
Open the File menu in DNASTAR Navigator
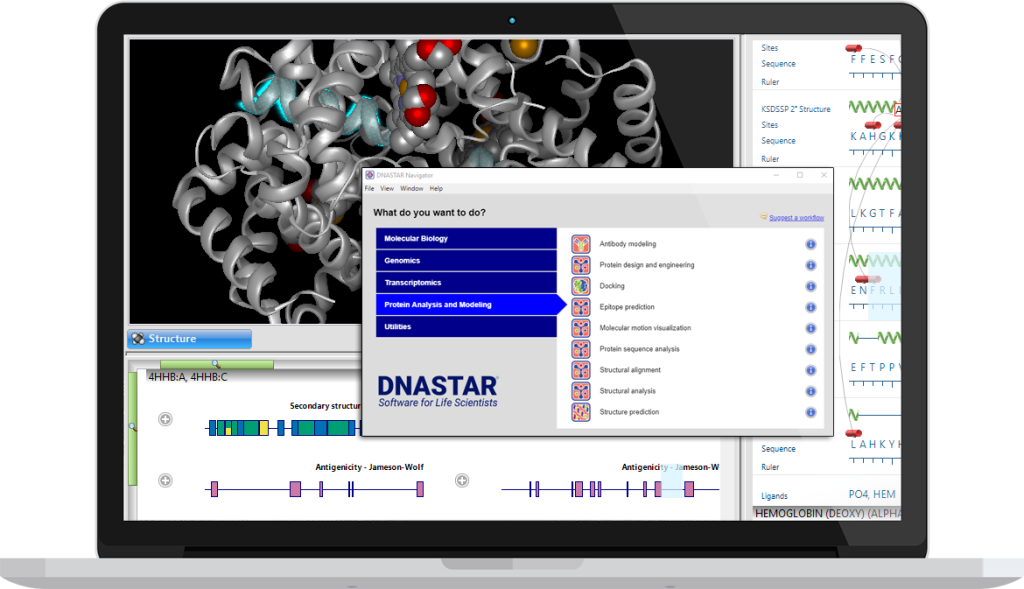(370, 189)
